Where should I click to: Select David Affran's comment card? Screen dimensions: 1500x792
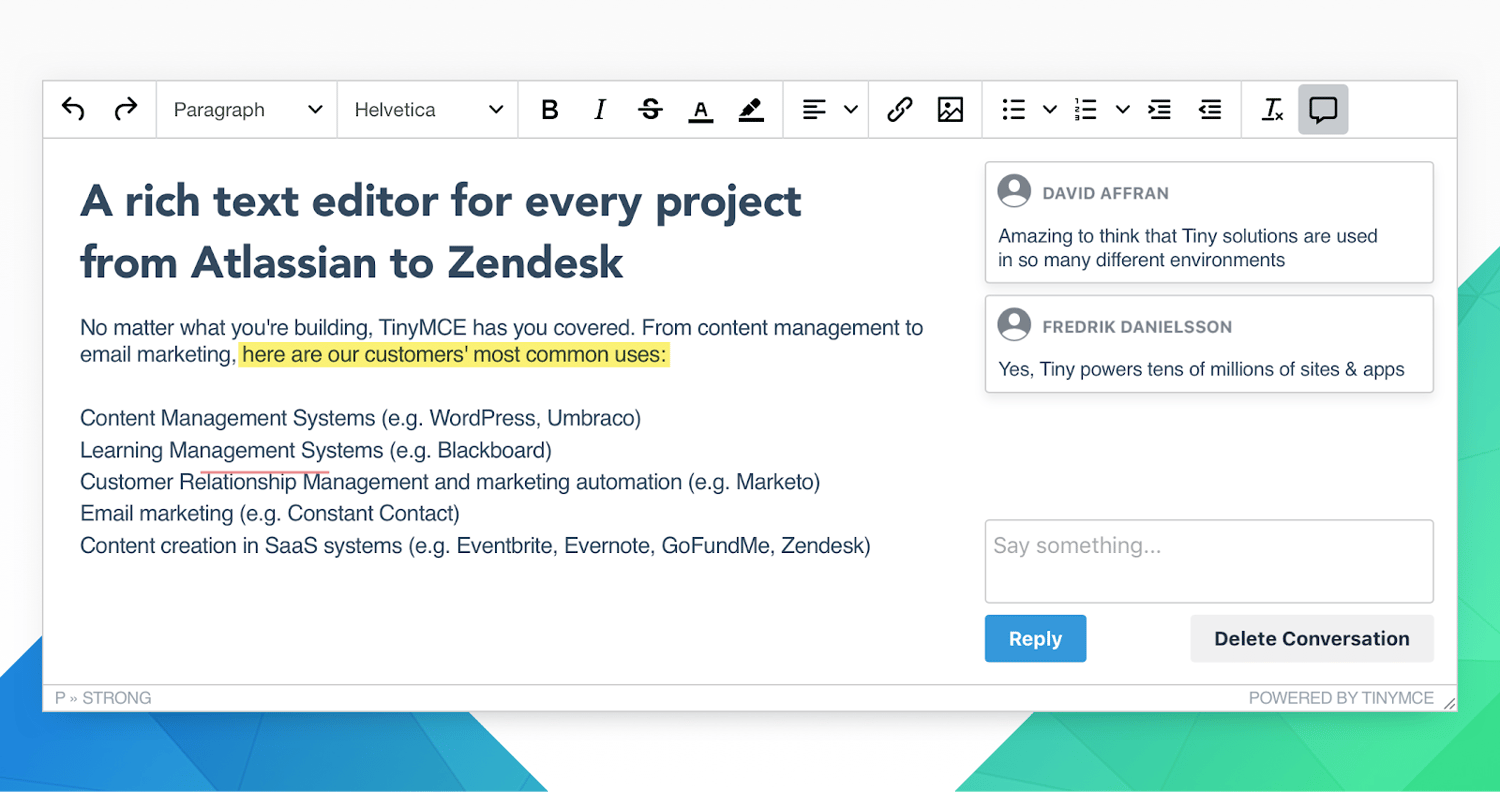click(1209, 222)
